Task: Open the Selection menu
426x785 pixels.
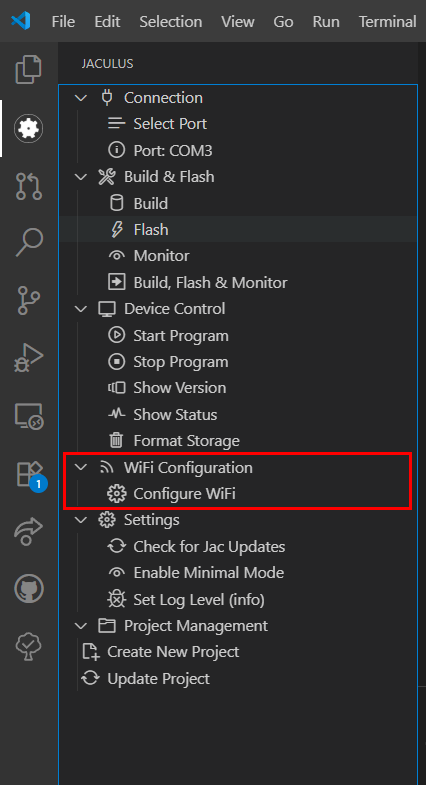Action: [171, 22]
